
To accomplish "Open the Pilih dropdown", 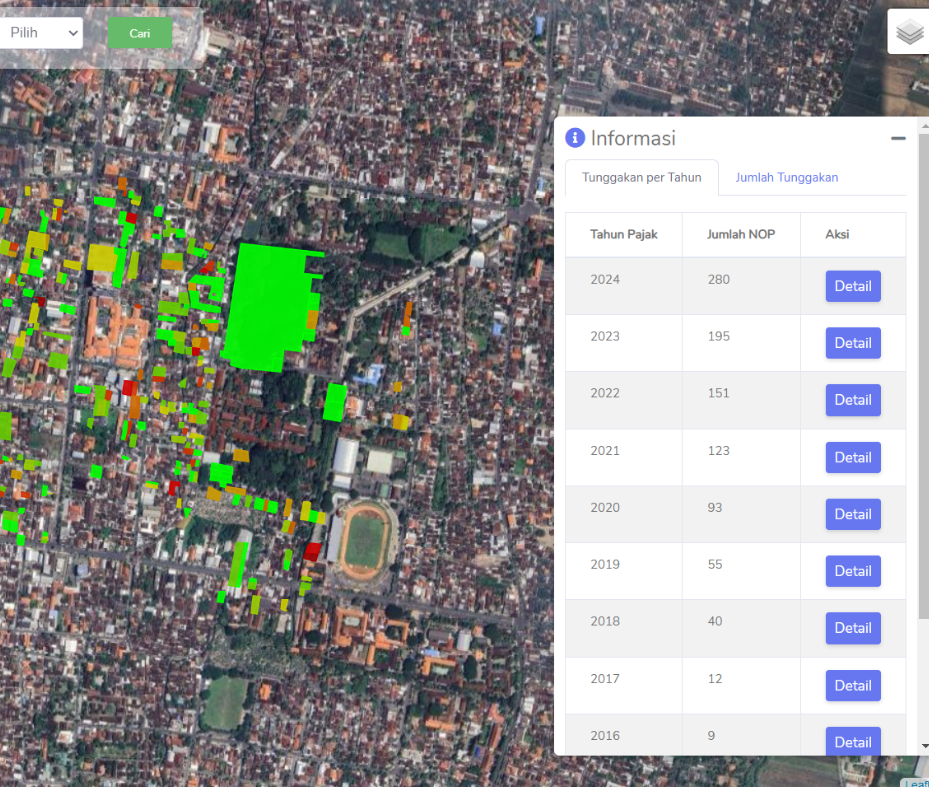I will click(41, 32).
